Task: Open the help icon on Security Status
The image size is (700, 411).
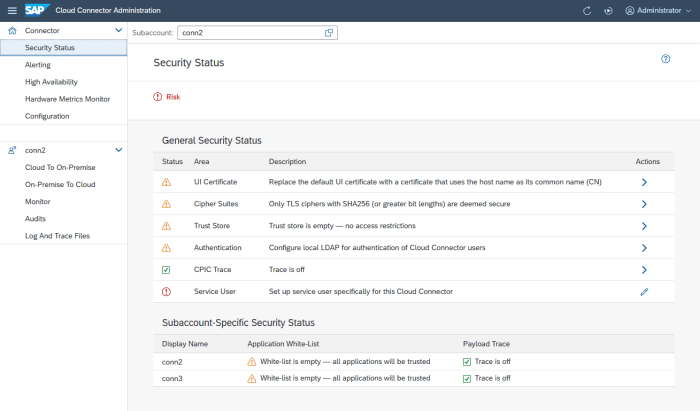Action: [x=666, y=59]
